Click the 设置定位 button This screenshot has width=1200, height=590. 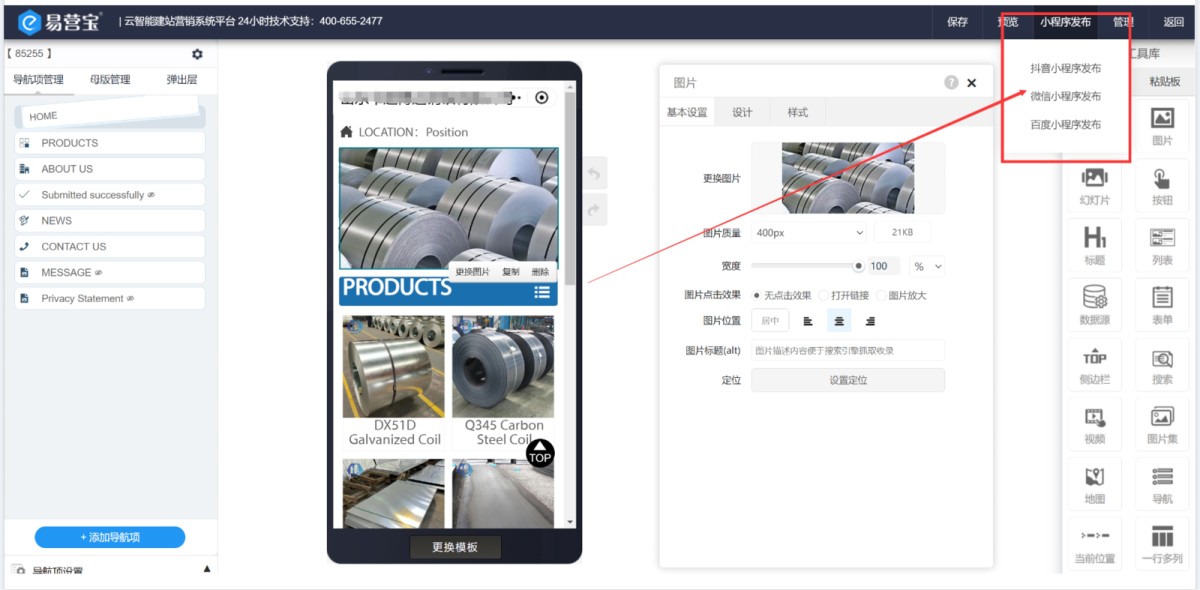[x=847, y=380]
